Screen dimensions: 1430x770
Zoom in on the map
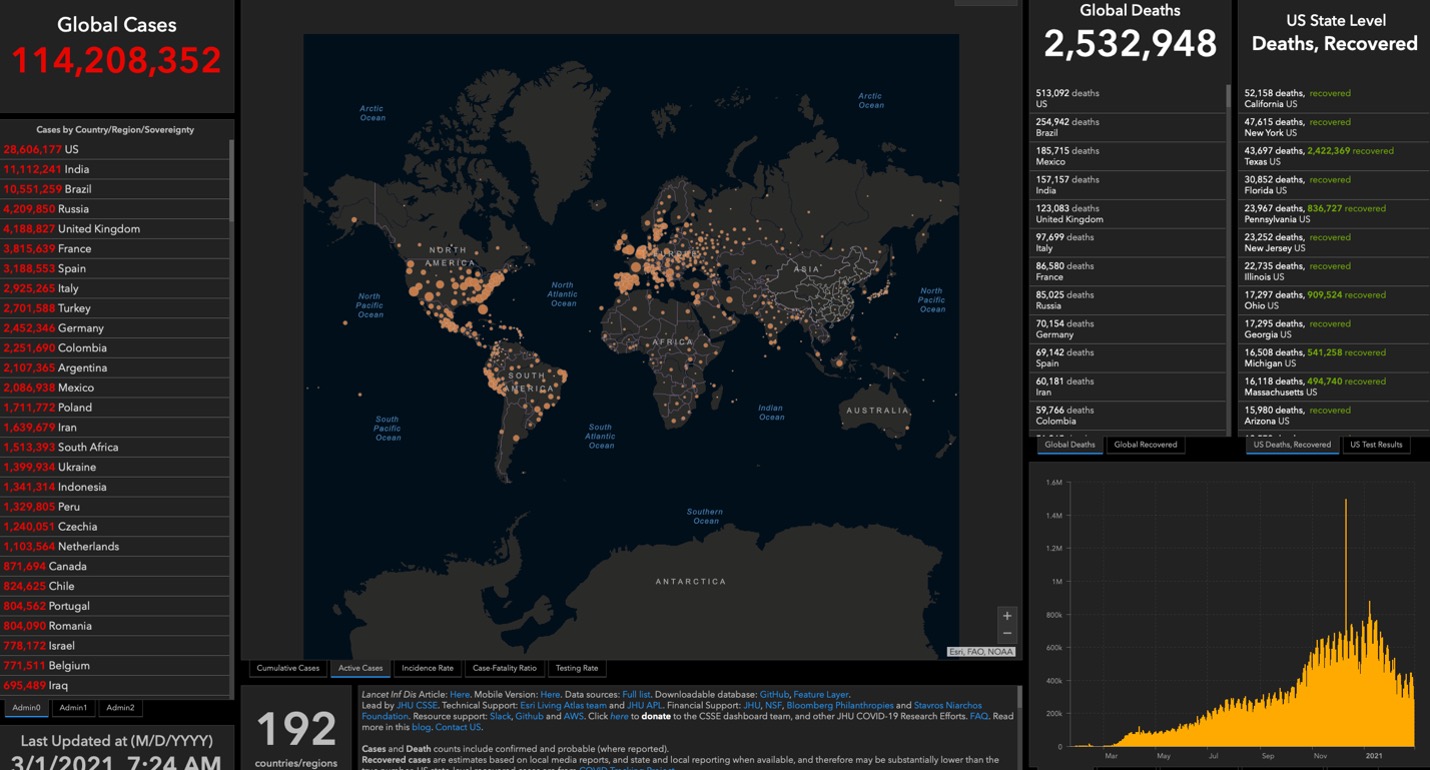[x=1006, y=615]
